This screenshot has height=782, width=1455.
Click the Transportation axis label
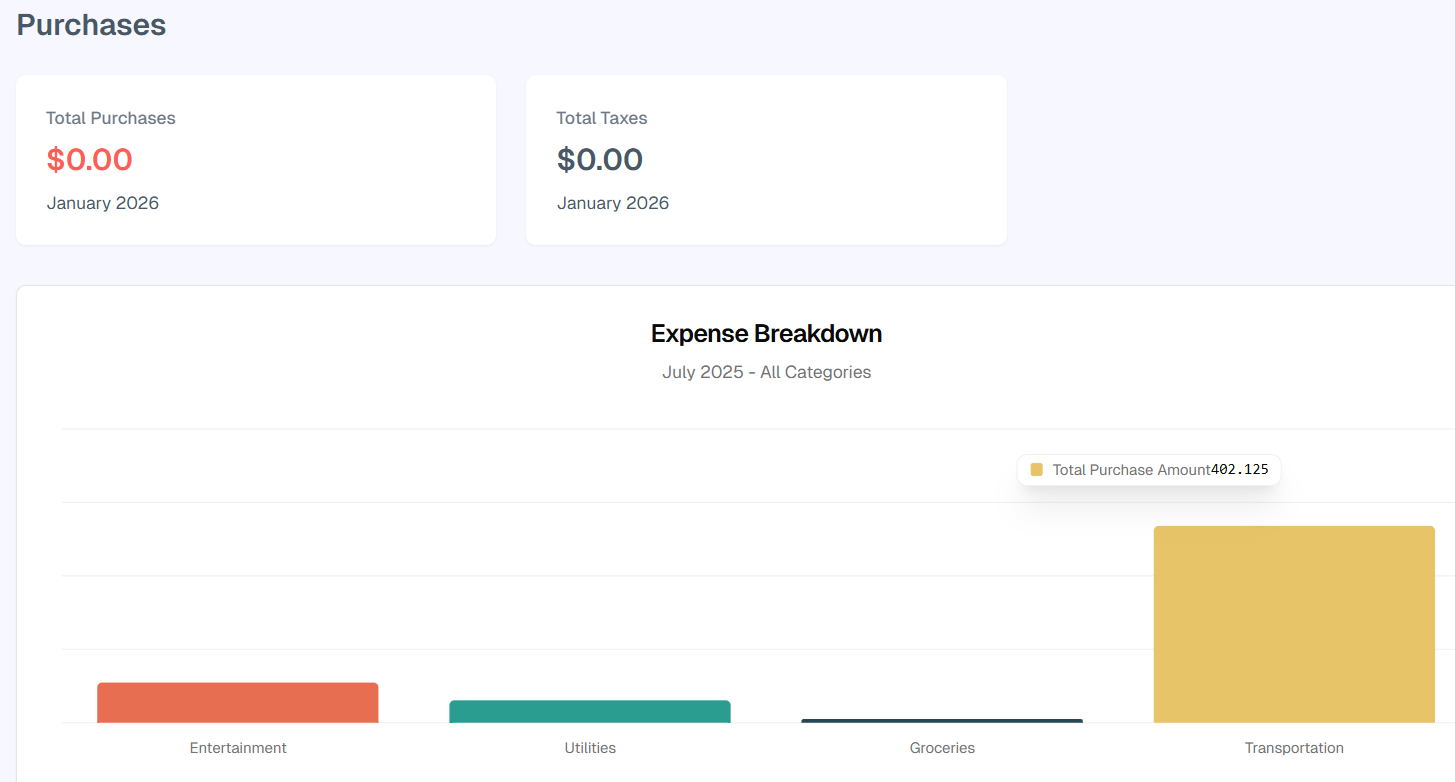pyautogui.click(x=1294, y=748)
